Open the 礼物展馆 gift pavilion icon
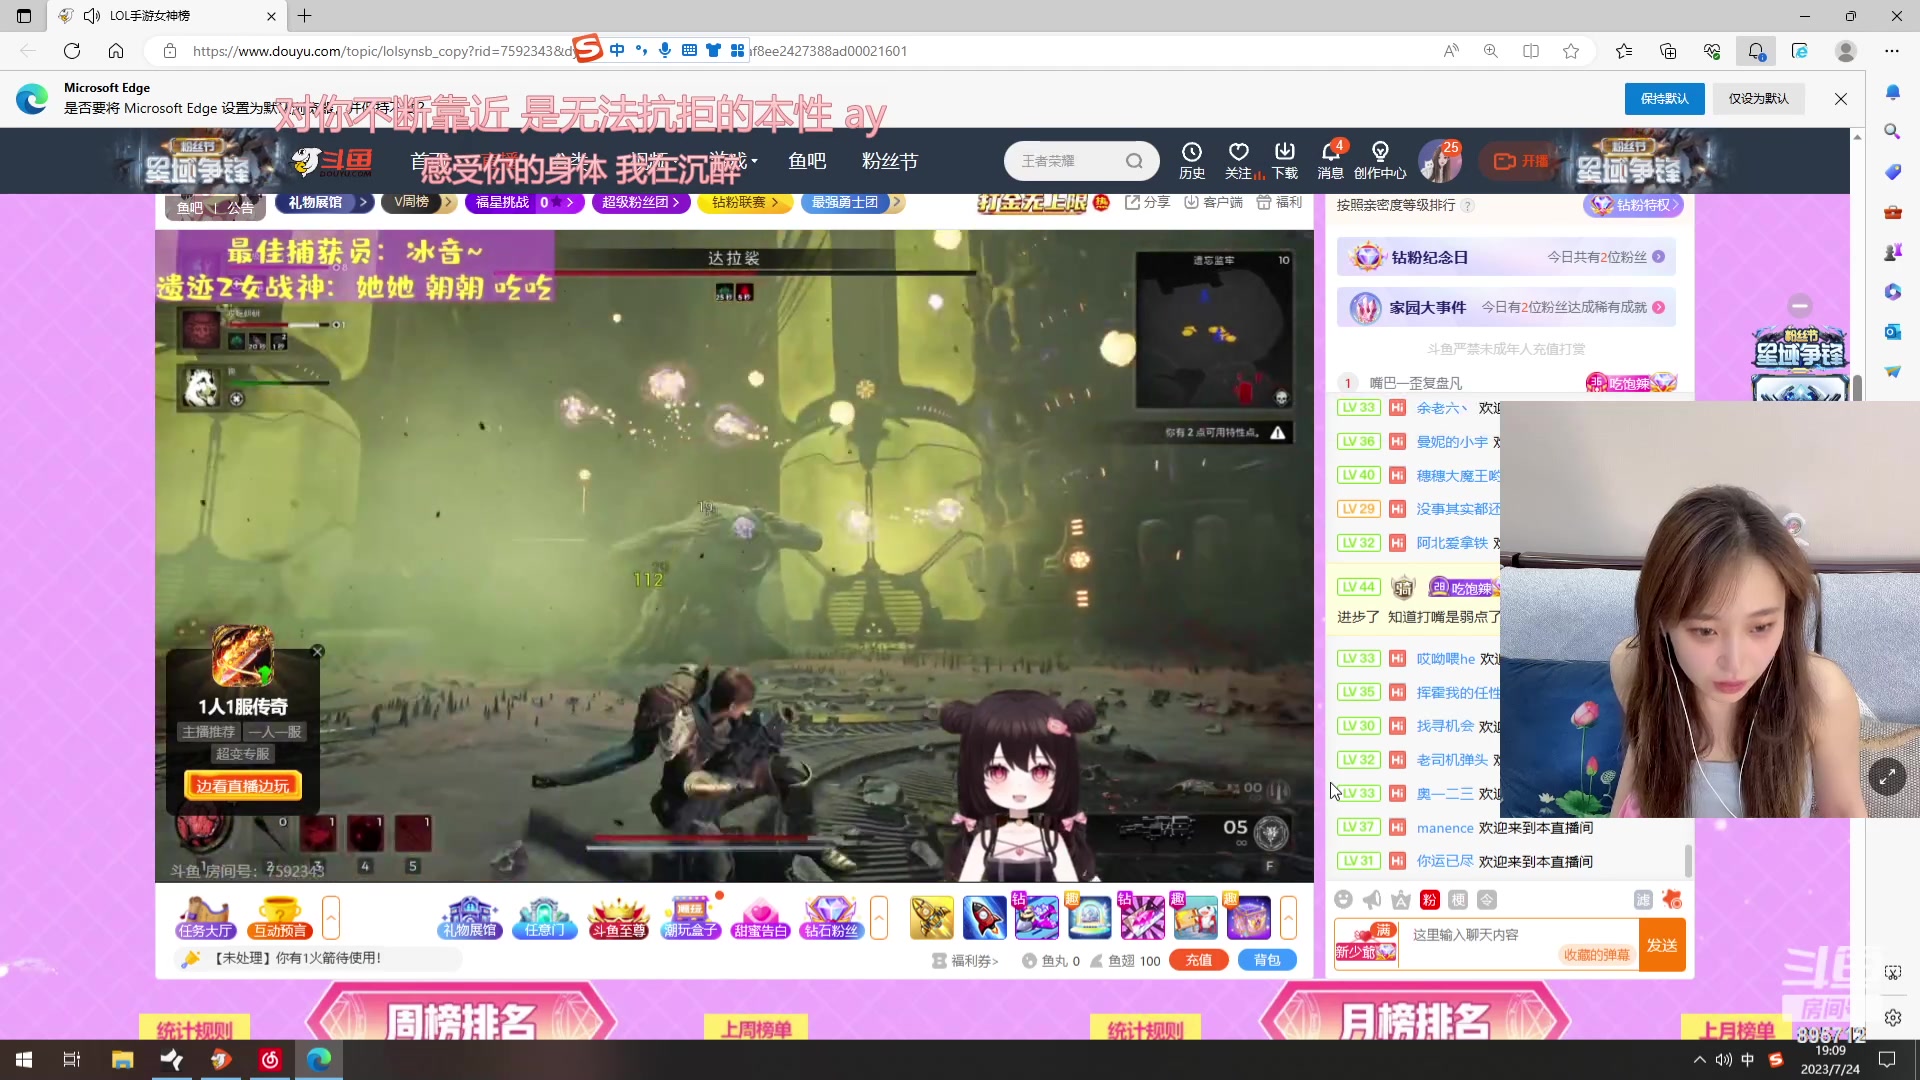Viewport: 1920px width, 1080px height. pos(469,916)
